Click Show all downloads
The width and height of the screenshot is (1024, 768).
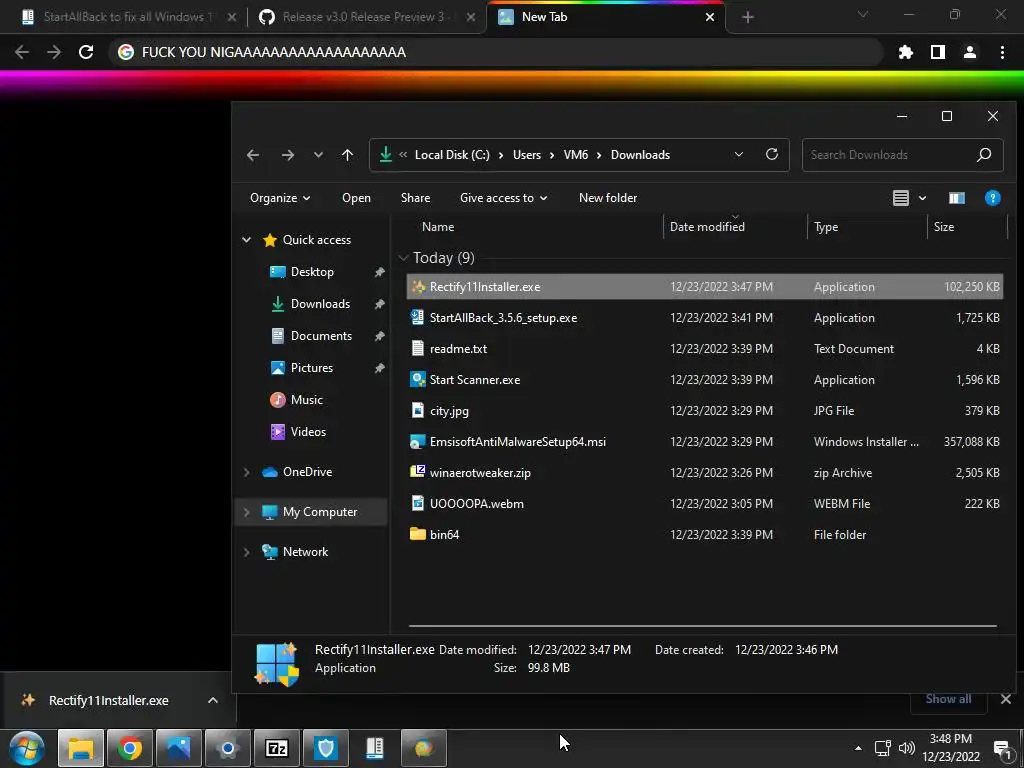[x=948, y=699]
